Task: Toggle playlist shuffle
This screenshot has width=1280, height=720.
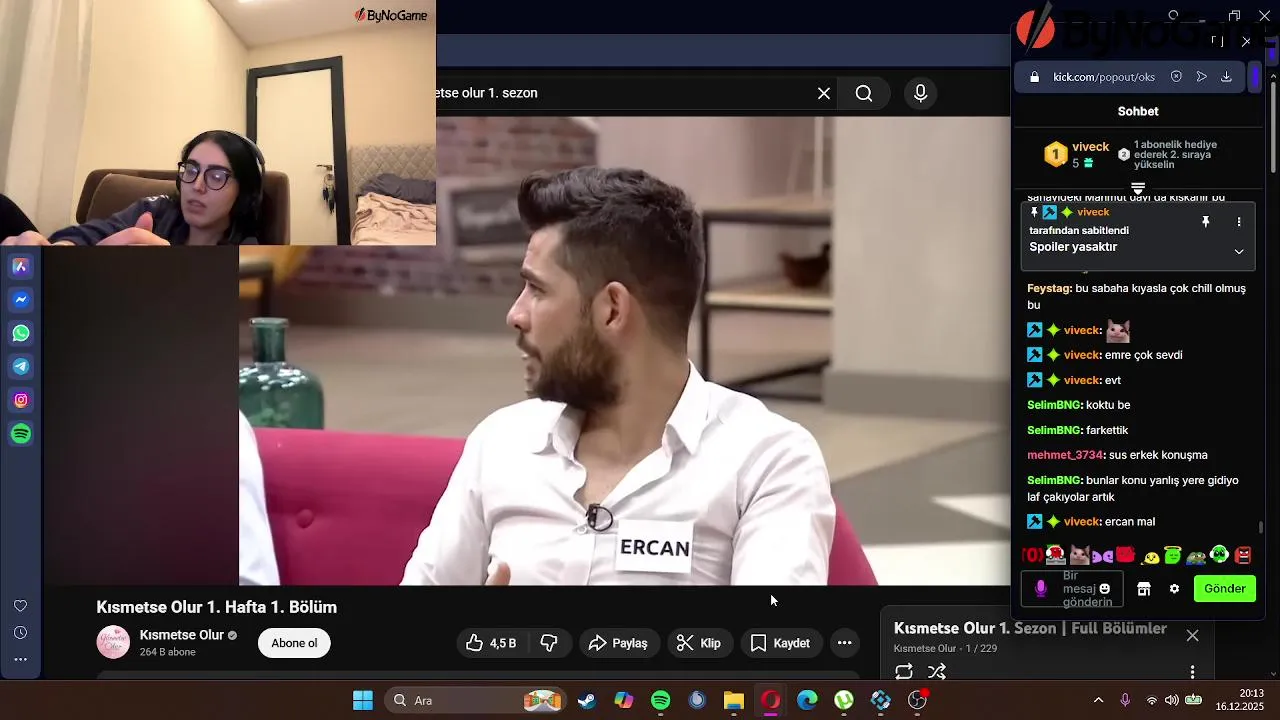Action: [x=937, y=672]
